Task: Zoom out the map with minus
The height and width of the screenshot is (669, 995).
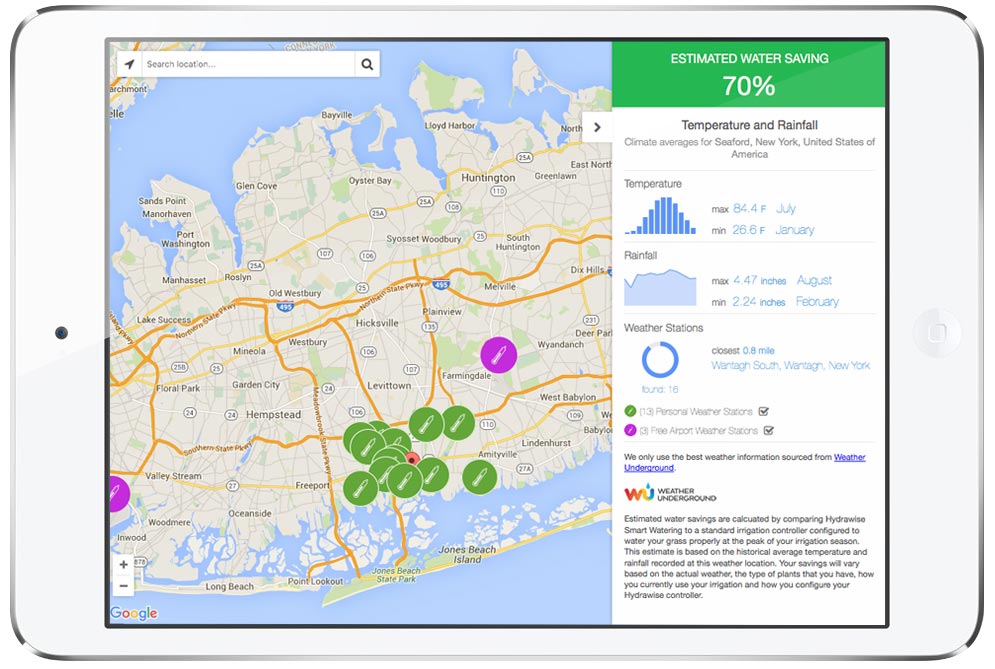Action: pyautogui.click(x=124, y=586)
